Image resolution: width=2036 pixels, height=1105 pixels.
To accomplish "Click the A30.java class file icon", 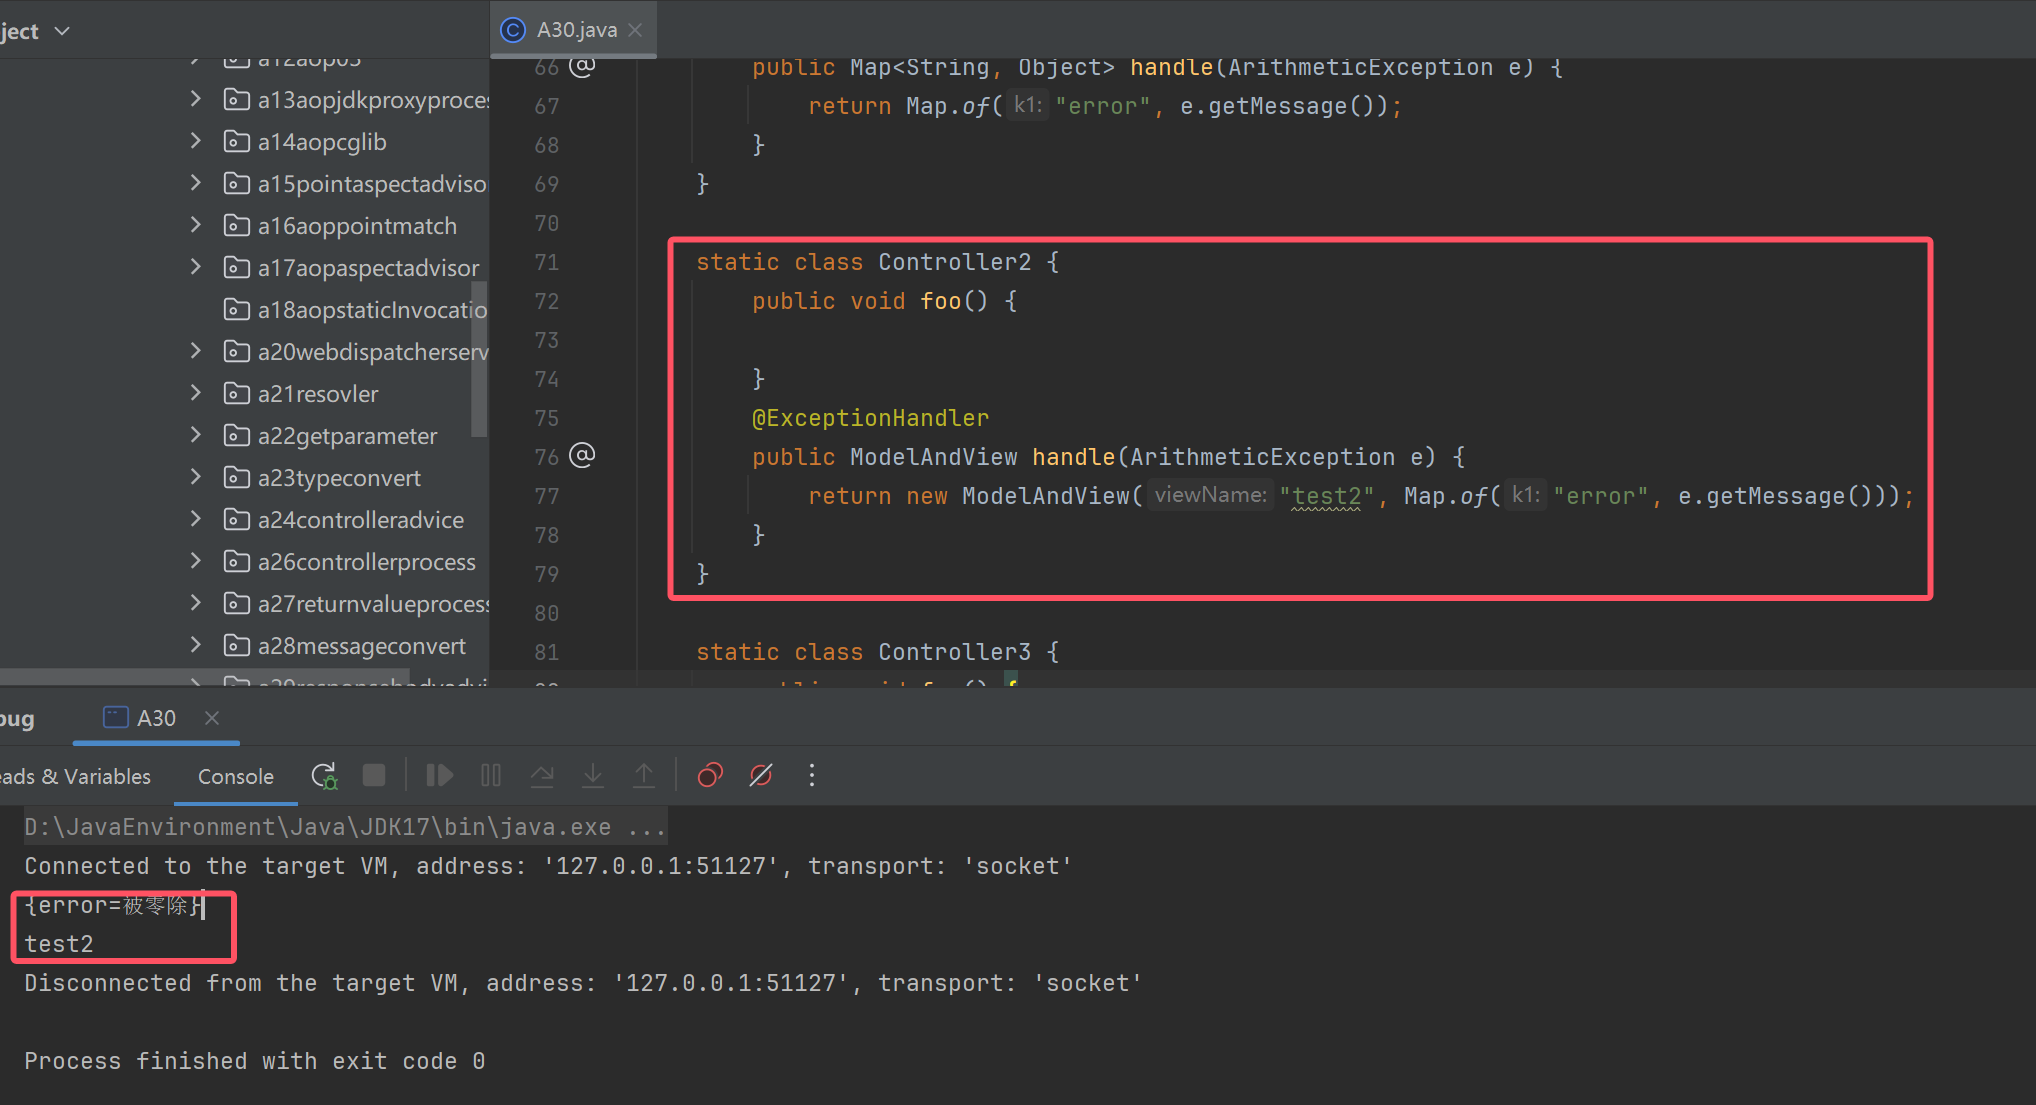I will (513, 30).
